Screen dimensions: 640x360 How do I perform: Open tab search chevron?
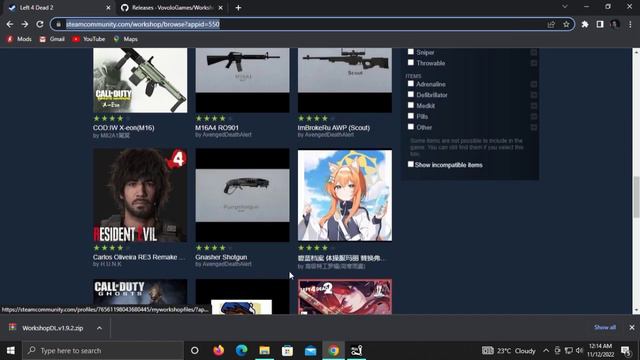pyautogui.click(x=564, y=7)
